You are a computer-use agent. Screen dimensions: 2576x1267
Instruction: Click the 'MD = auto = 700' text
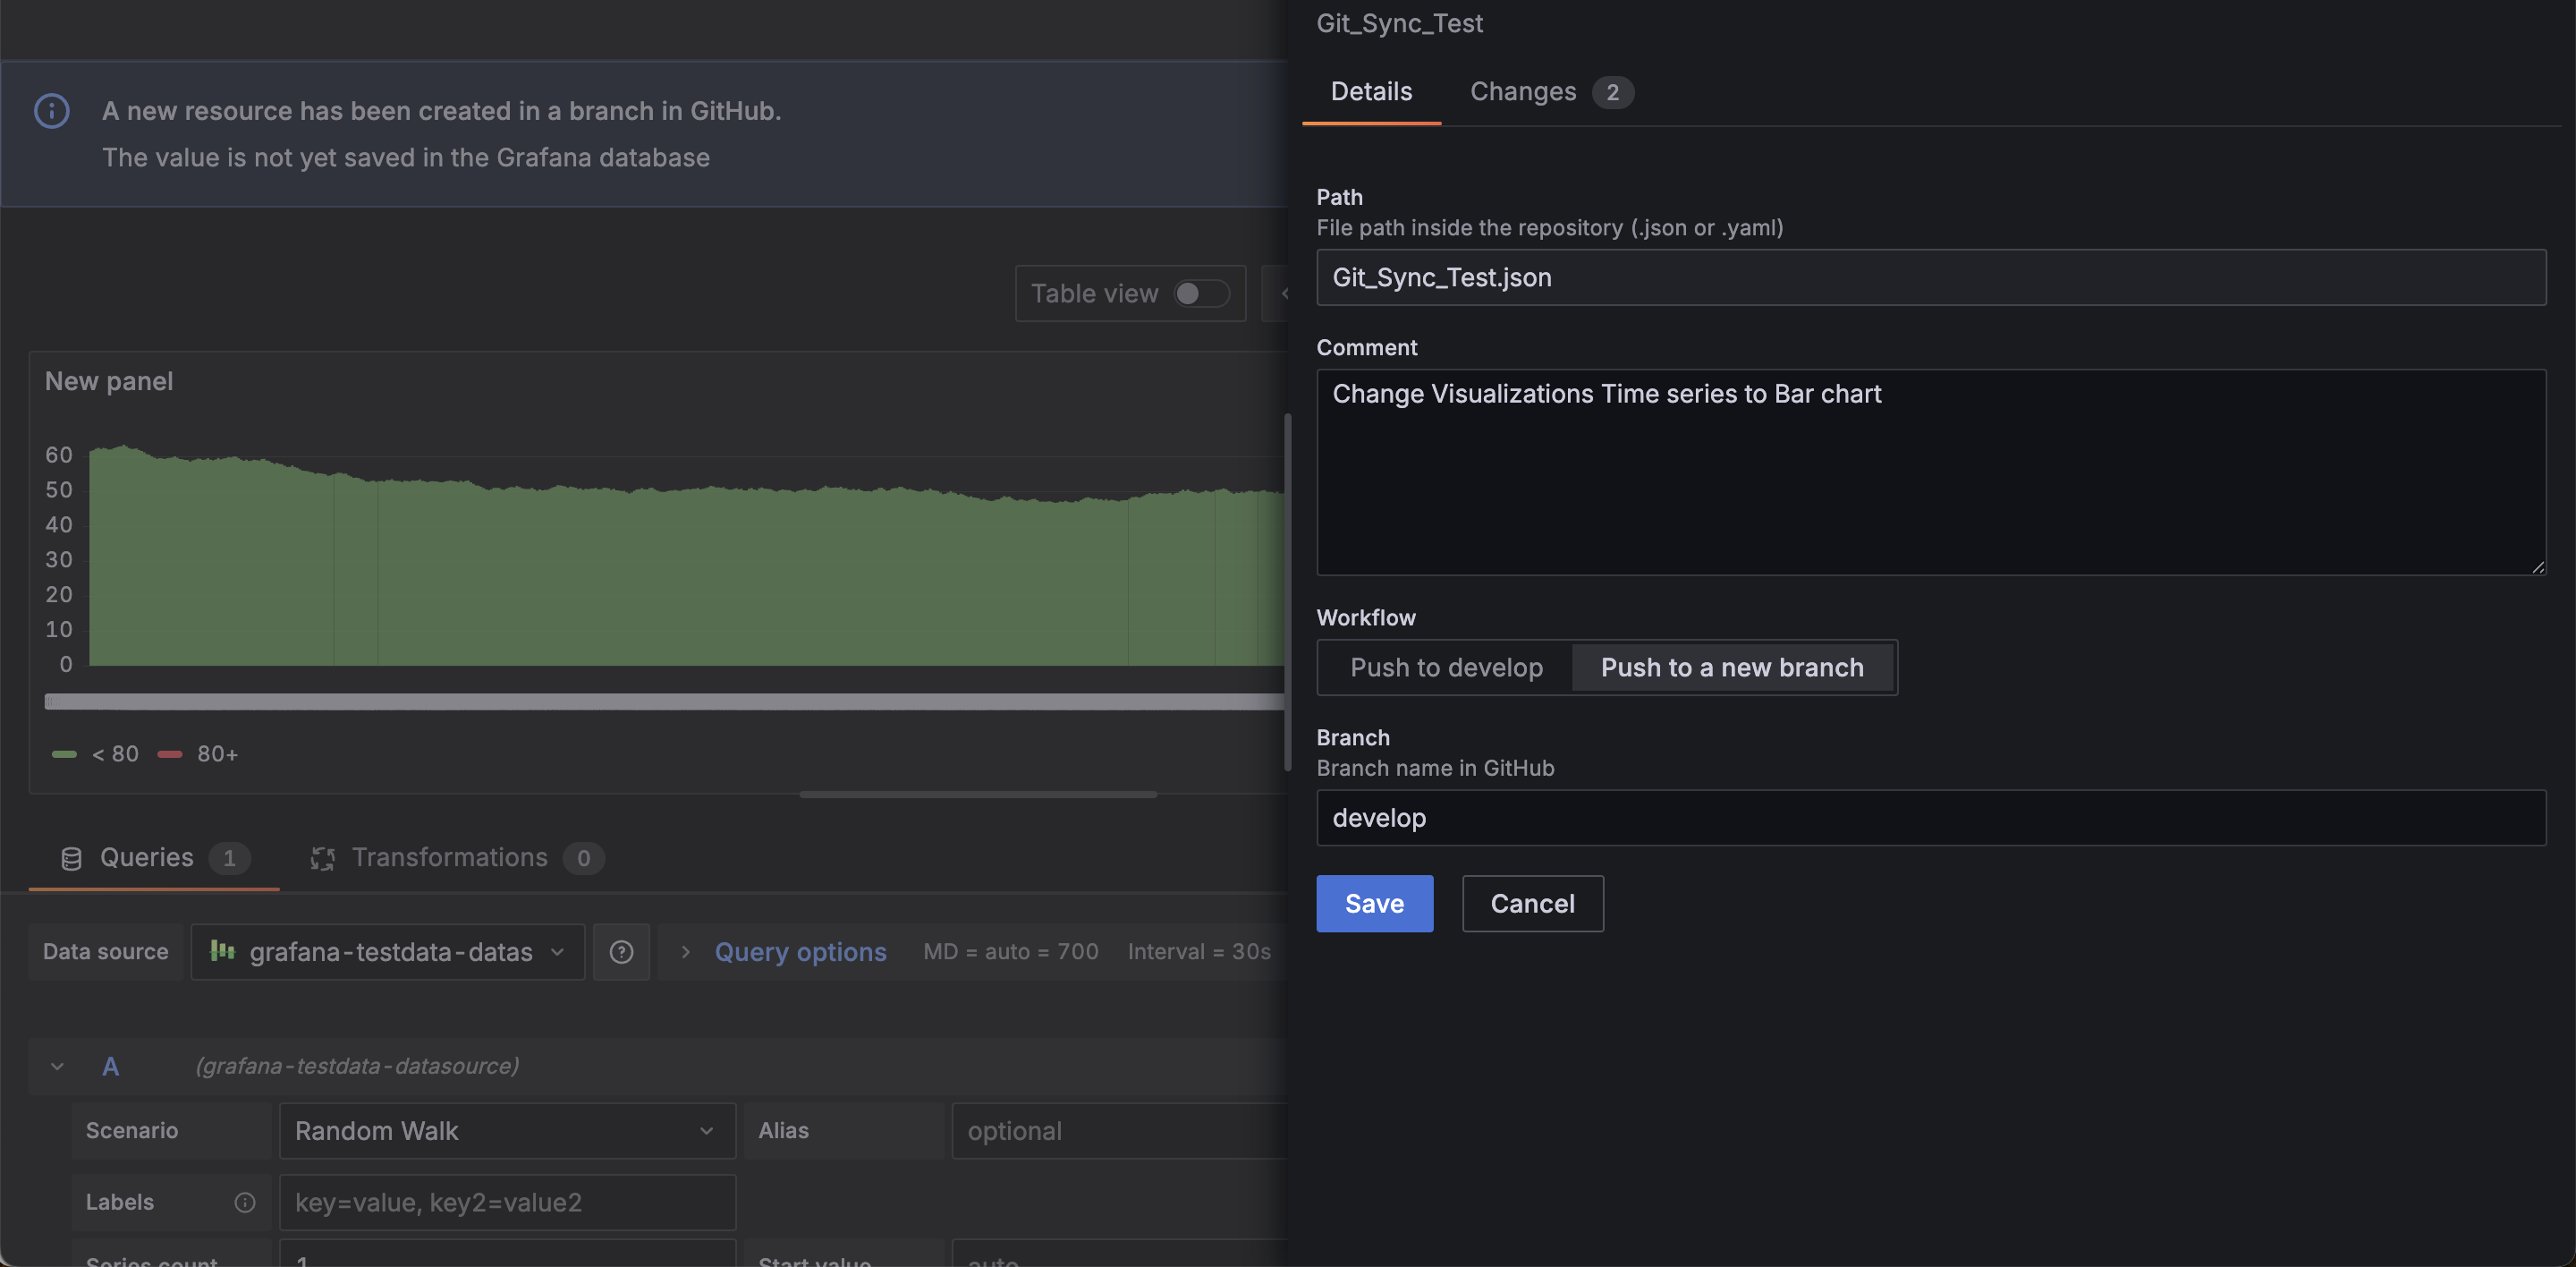1011,952
